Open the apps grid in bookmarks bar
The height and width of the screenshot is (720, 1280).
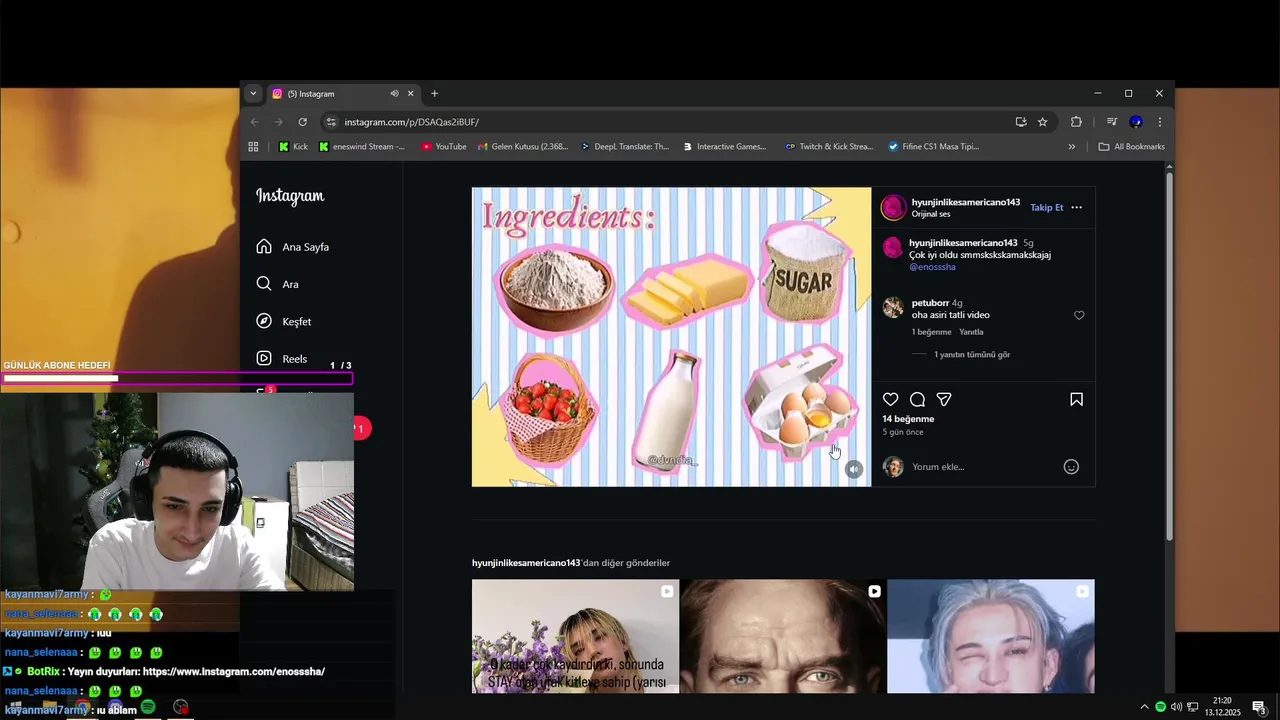[x=253, y=146]
